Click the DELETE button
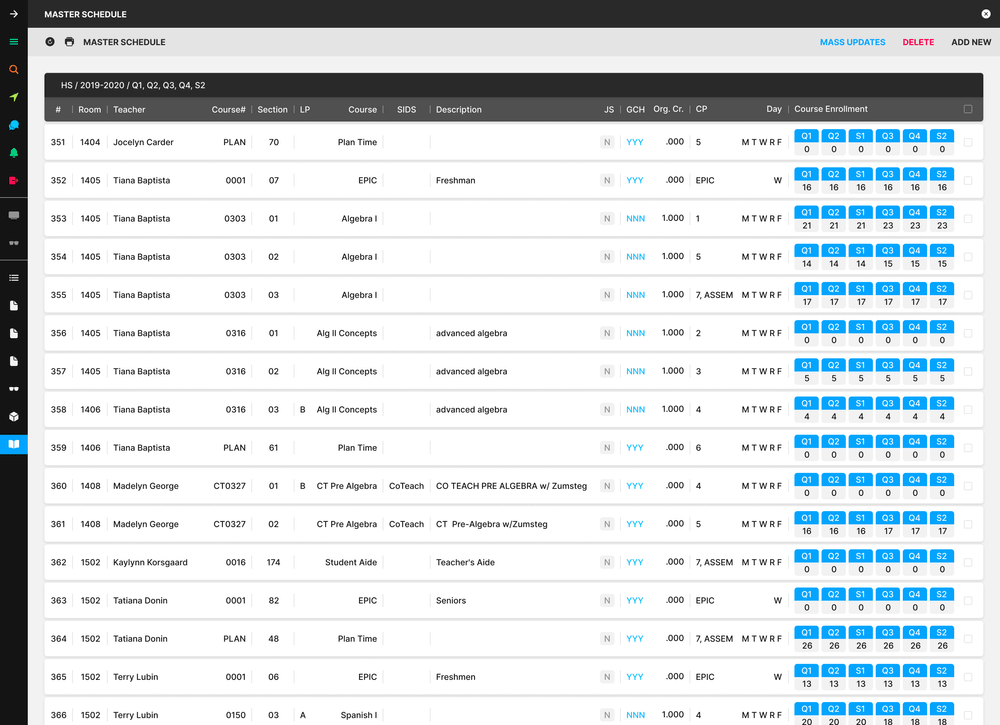 [x=918, y=42]
